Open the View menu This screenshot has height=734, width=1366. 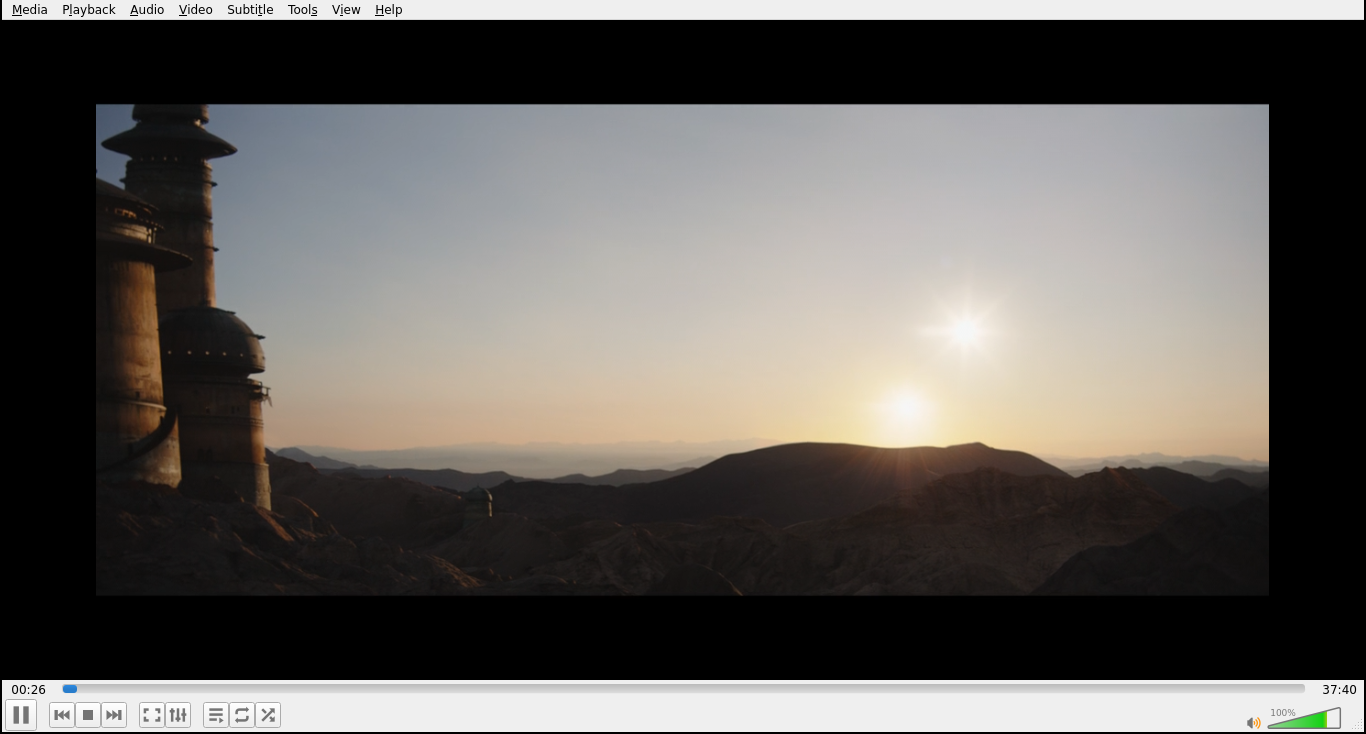point(346,10)
